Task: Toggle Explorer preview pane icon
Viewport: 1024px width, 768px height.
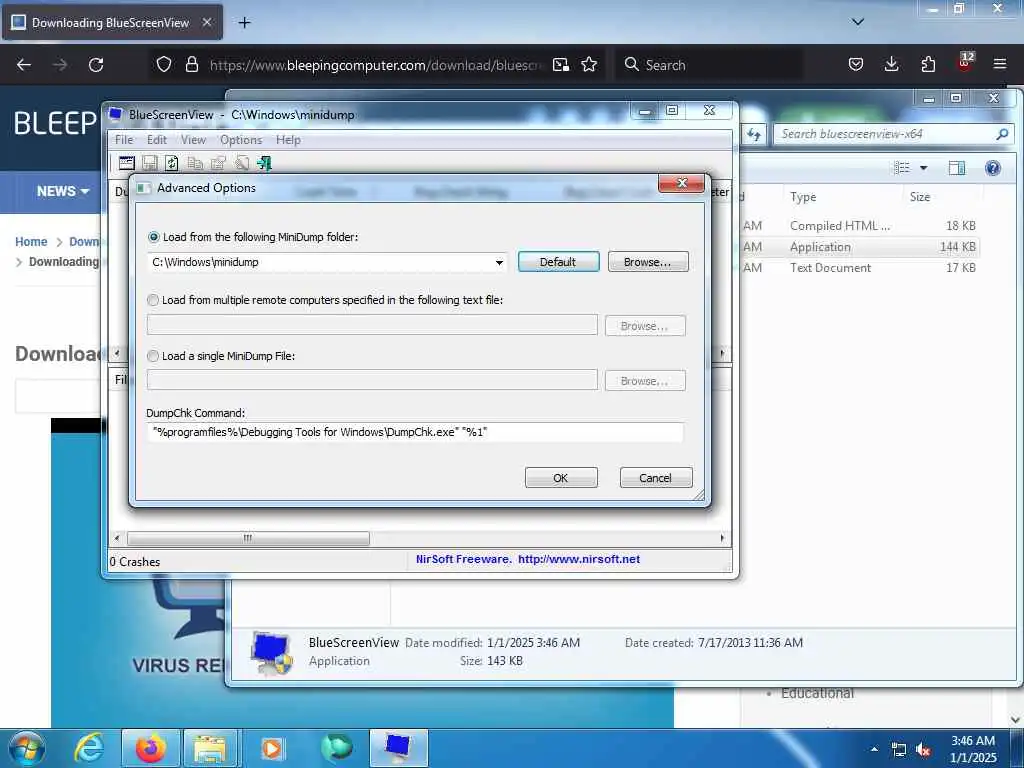Action: tap(957, 168)
